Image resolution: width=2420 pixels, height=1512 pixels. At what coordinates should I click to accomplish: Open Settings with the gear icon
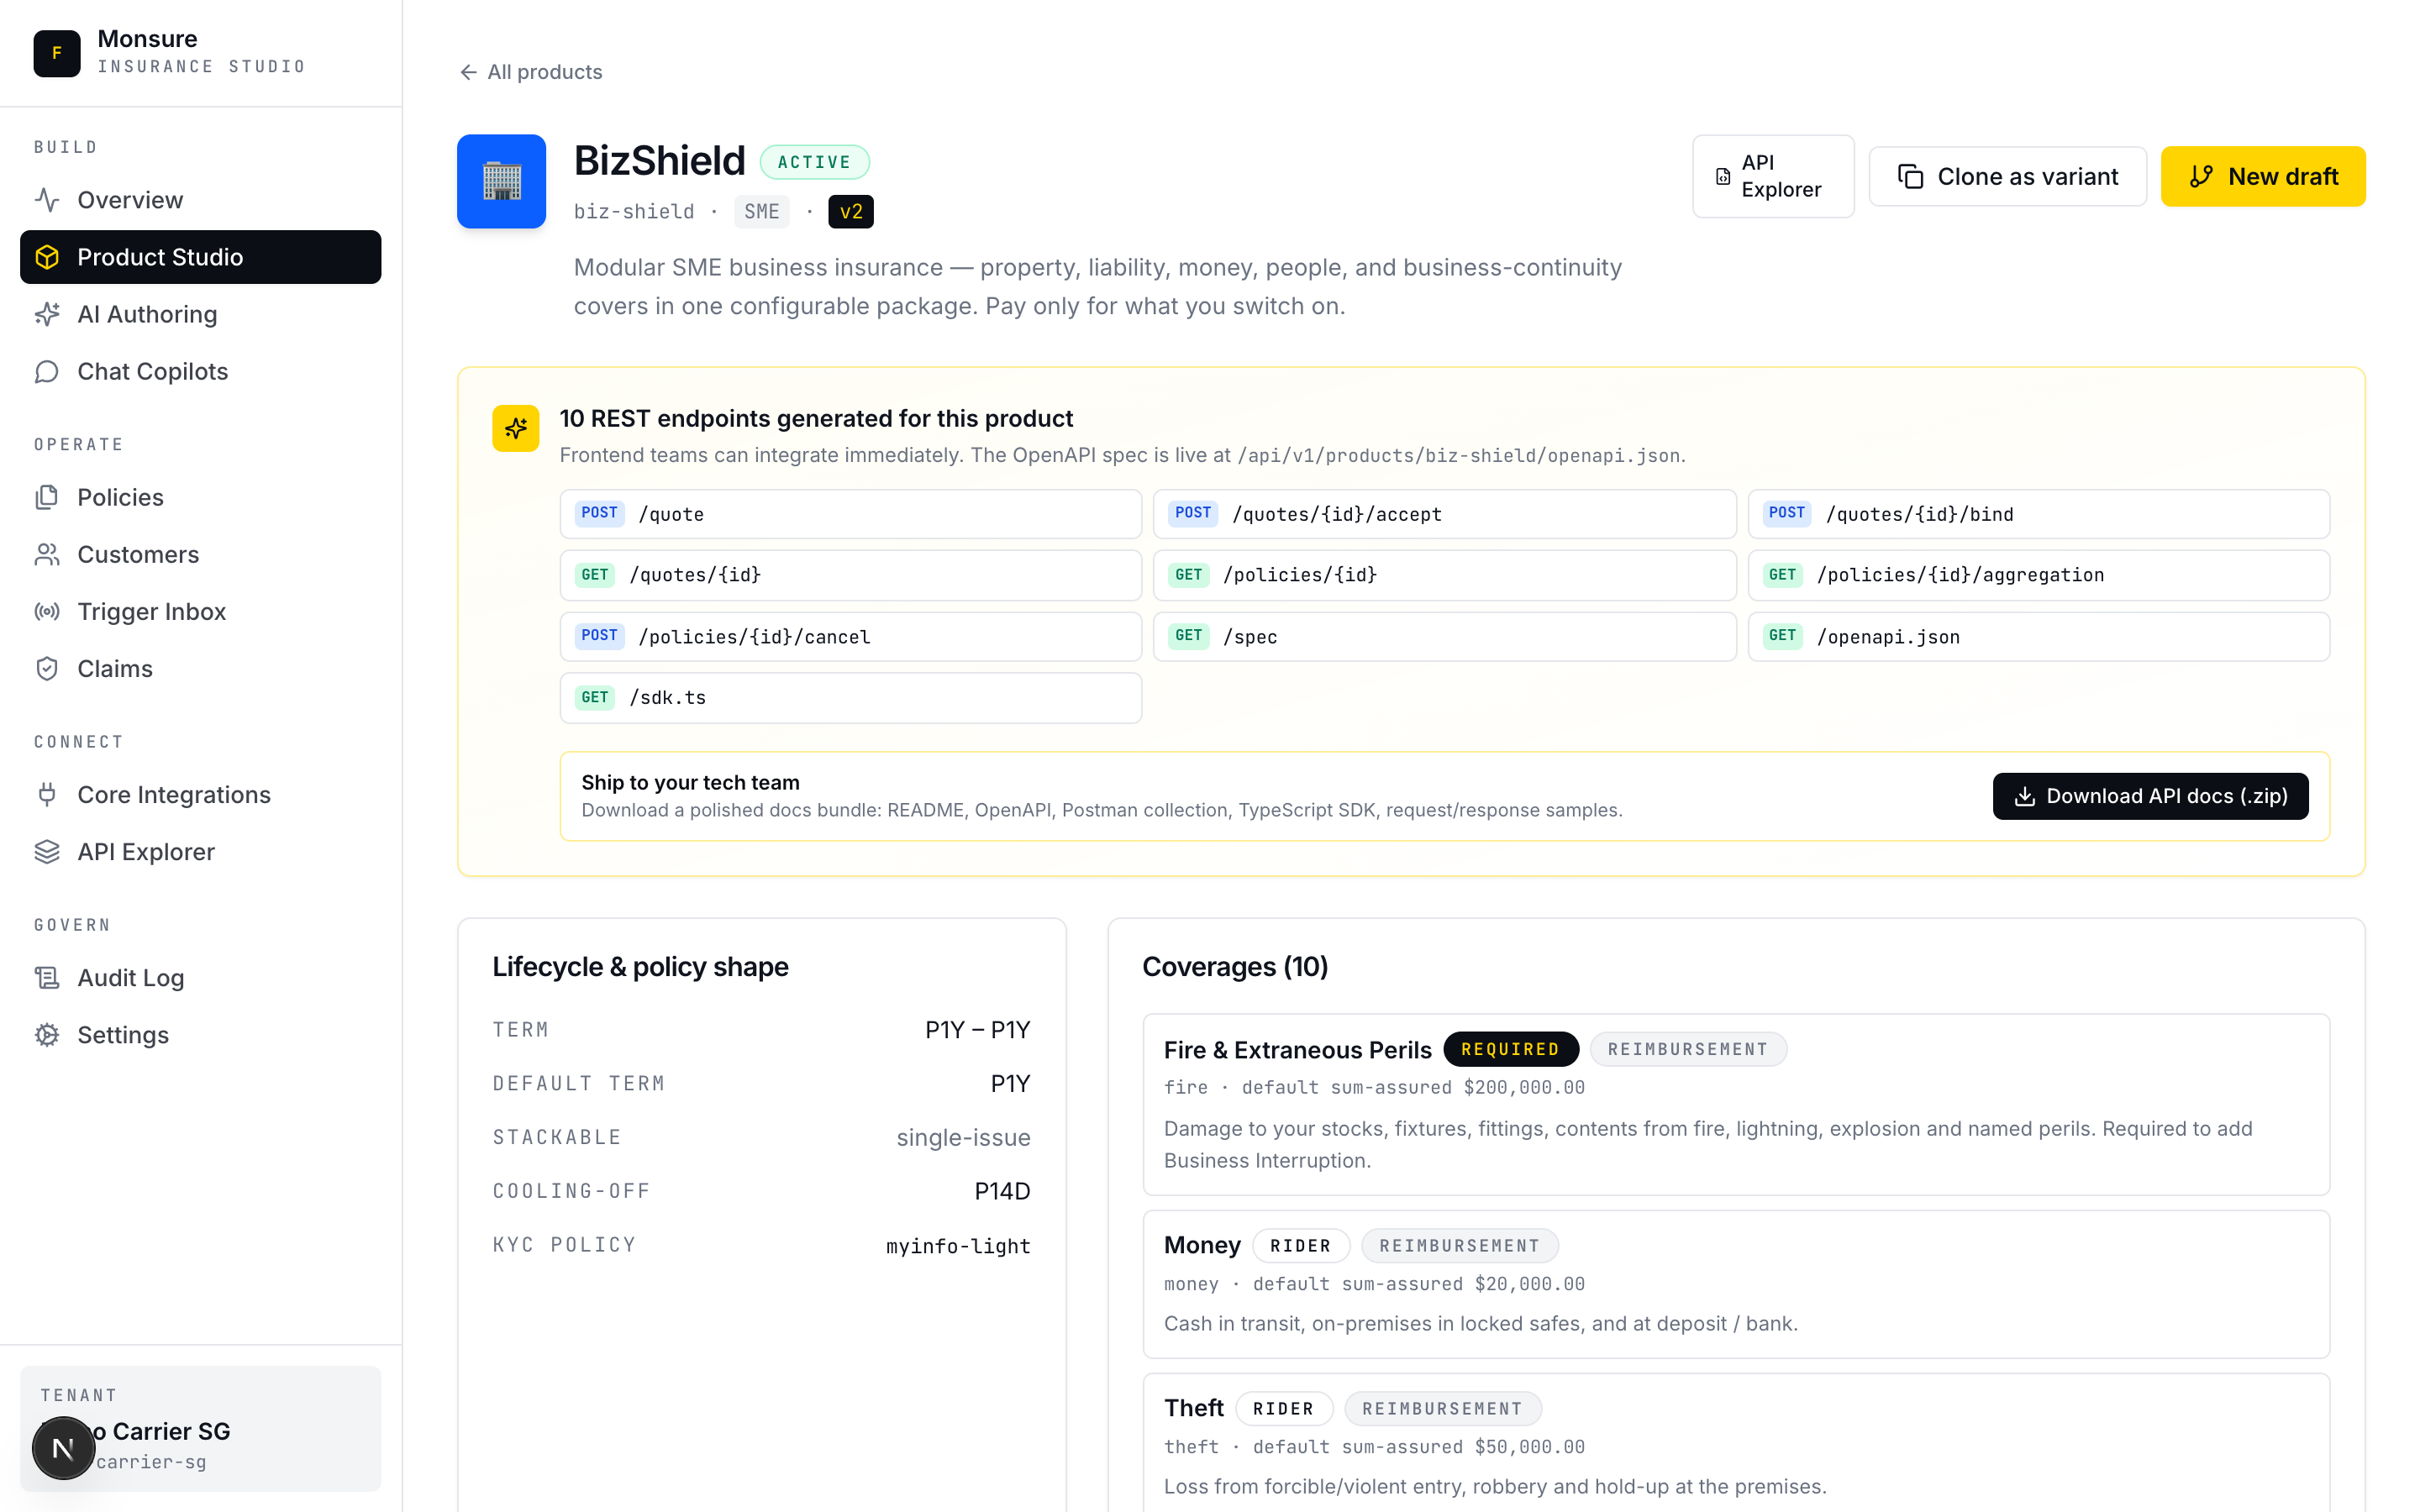point(48,1035)
